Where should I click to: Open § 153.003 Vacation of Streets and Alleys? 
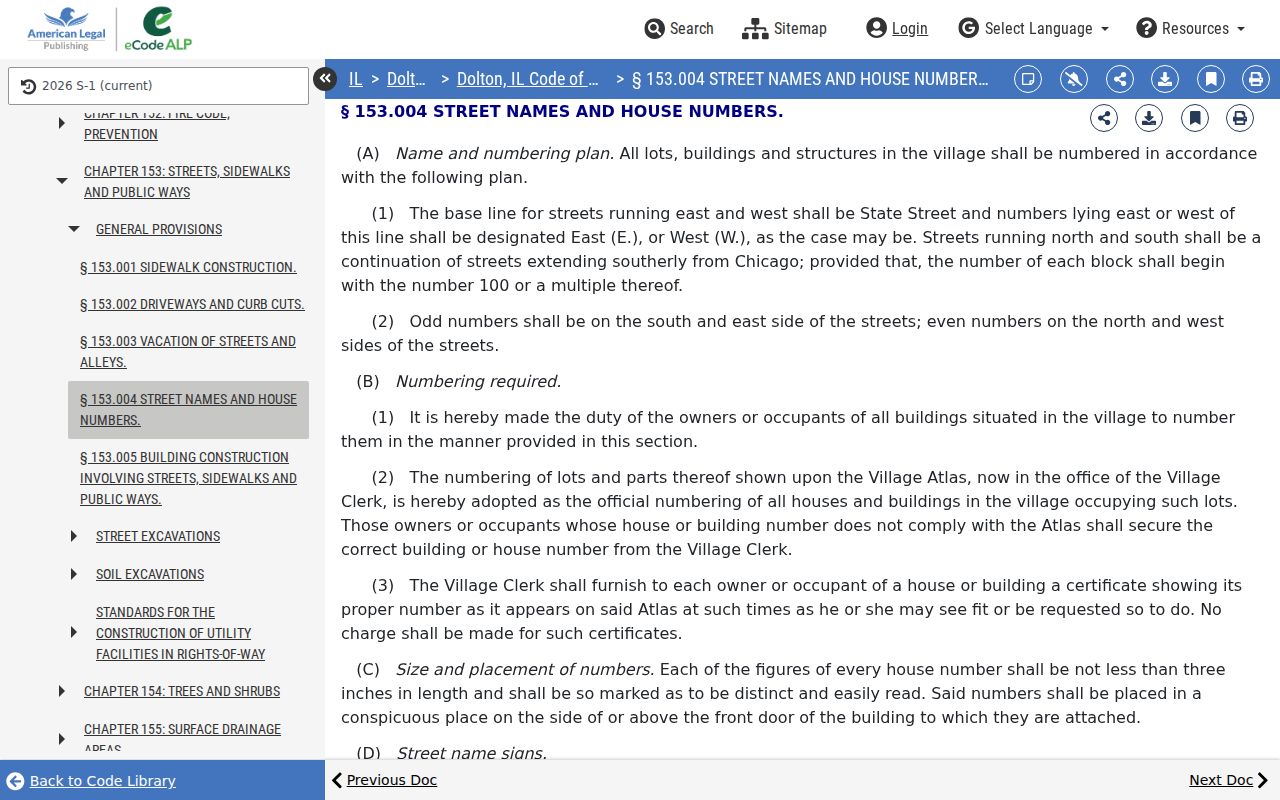pyautogui.click(x=188, y=351)
